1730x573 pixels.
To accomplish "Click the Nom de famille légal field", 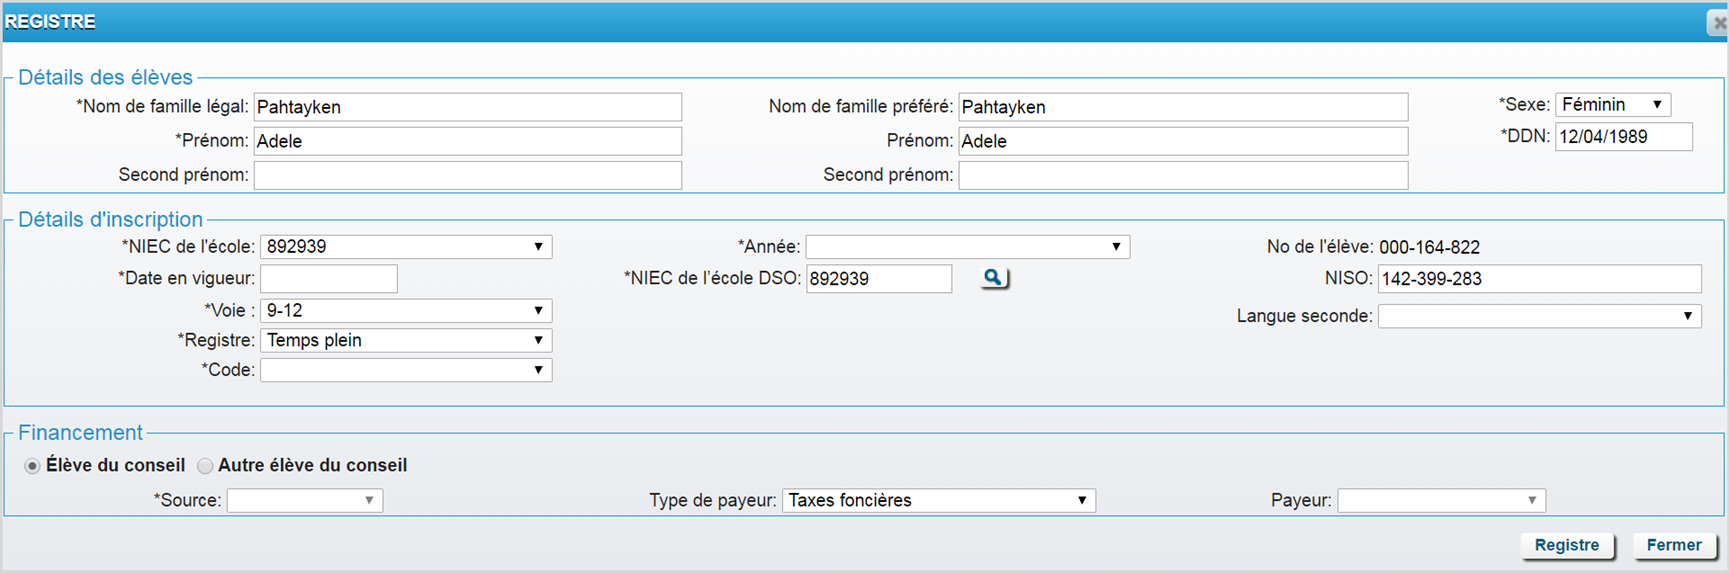I will click(467, 107).
